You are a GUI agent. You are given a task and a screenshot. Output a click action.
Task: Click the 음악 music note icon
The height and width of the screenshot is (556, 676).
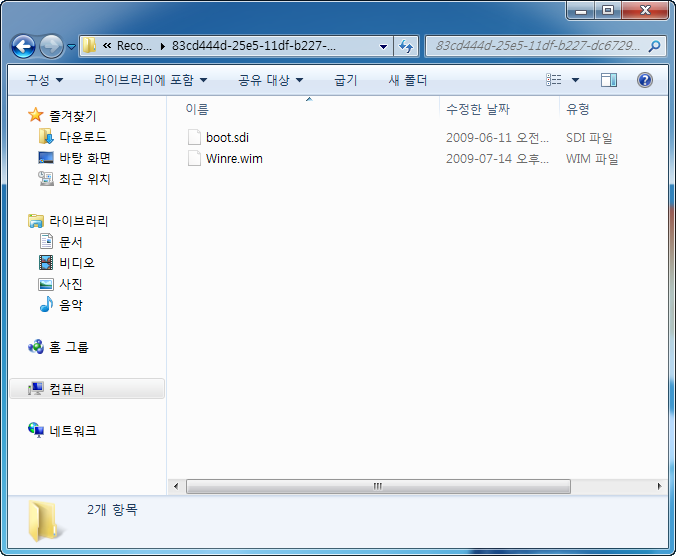pyautogui.click(x=46, y=304)
